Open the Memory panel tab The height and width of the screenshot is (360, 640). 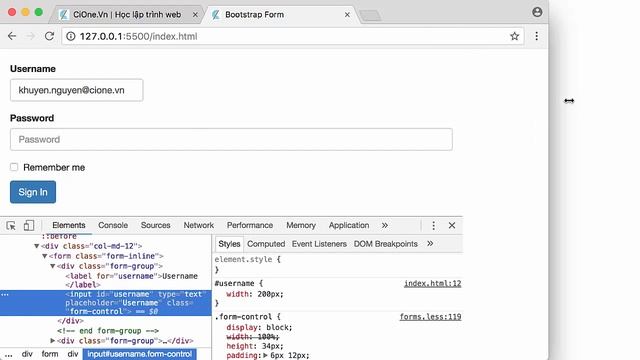[x=301, y=225]
